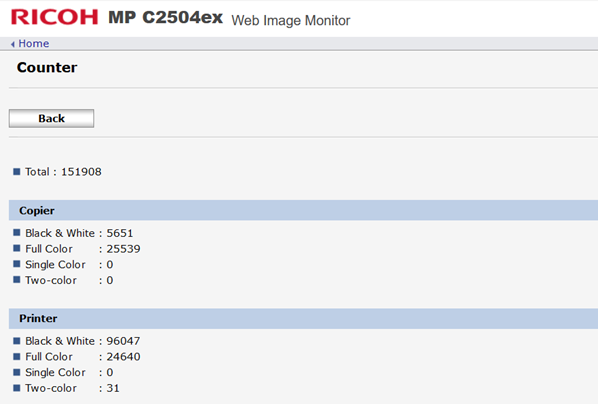Click the Copier Full Color bullet icon
The height and width of the screenshot is (404, 598).
pos(16,248)
